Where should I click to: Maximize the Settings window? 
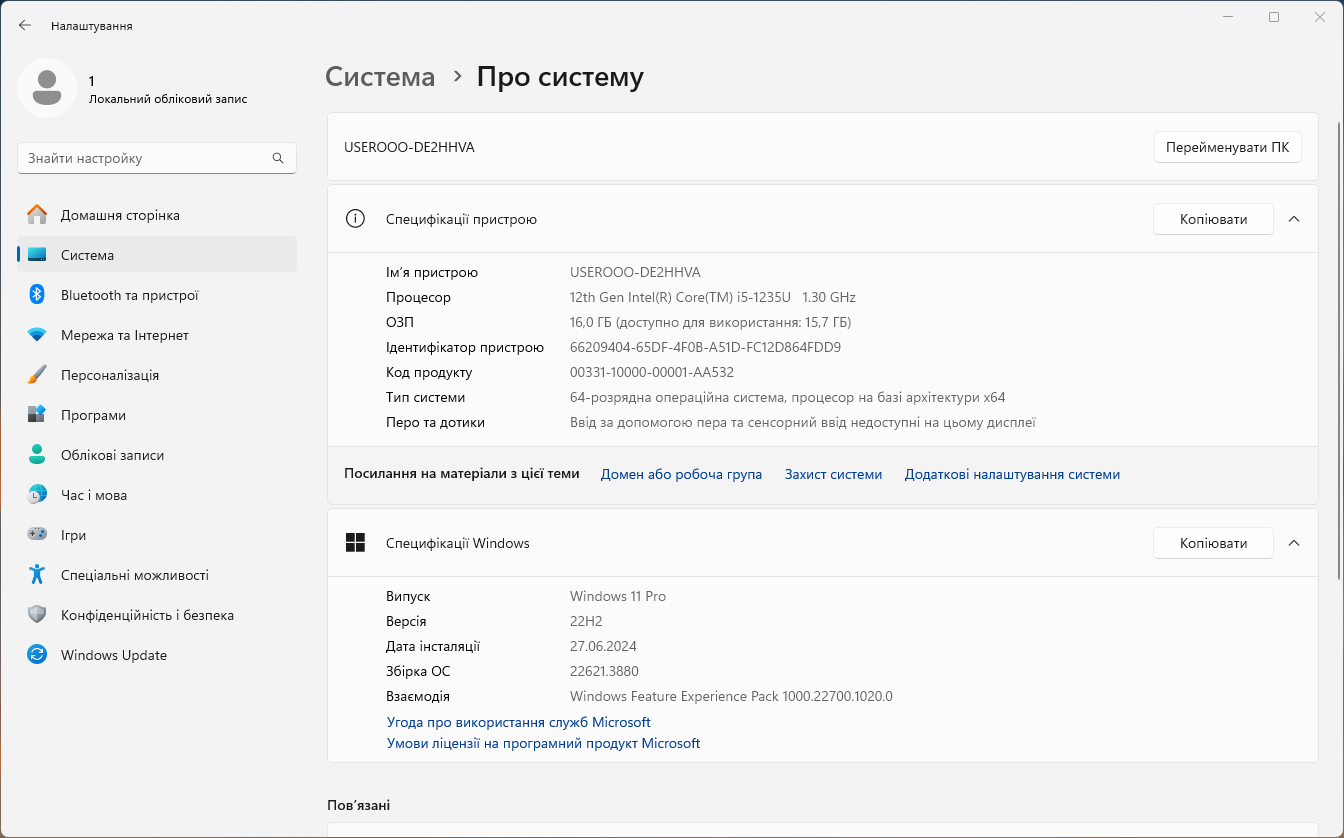[x=1274, y=17]
